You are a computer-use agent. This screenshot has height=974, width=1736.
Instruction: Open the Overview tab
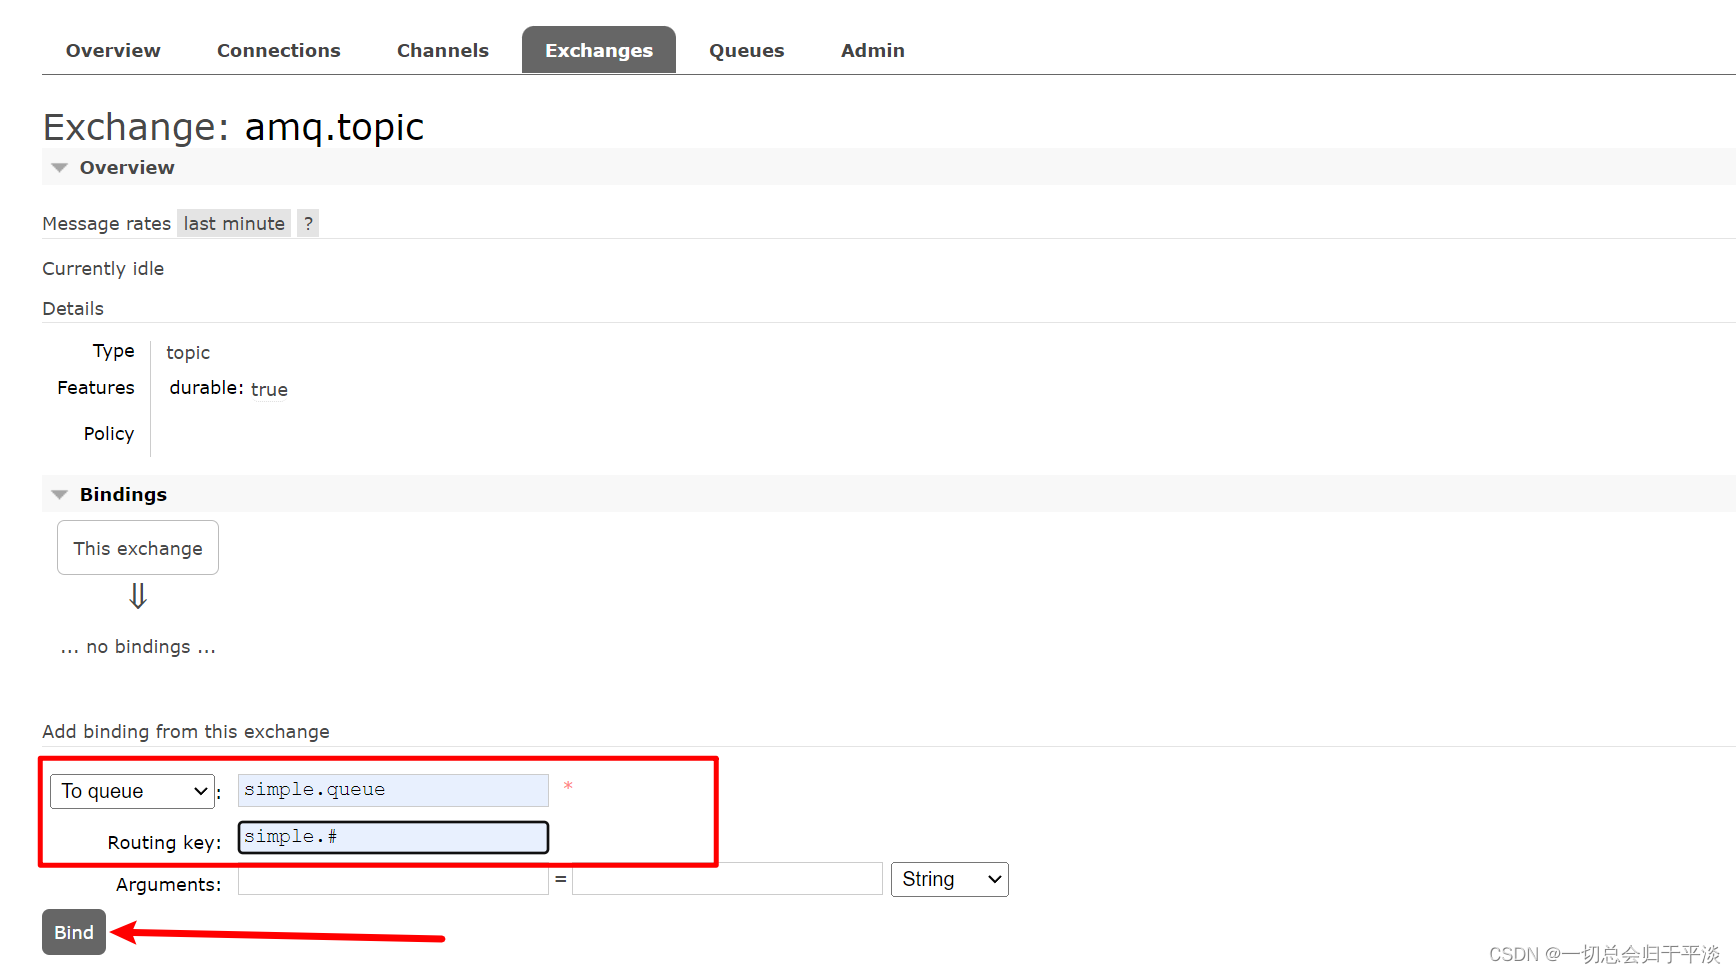113,50
